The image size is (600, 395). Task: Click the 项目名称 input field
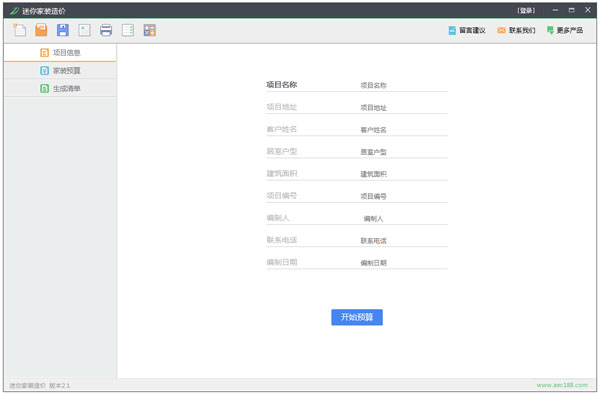[404, 85]
